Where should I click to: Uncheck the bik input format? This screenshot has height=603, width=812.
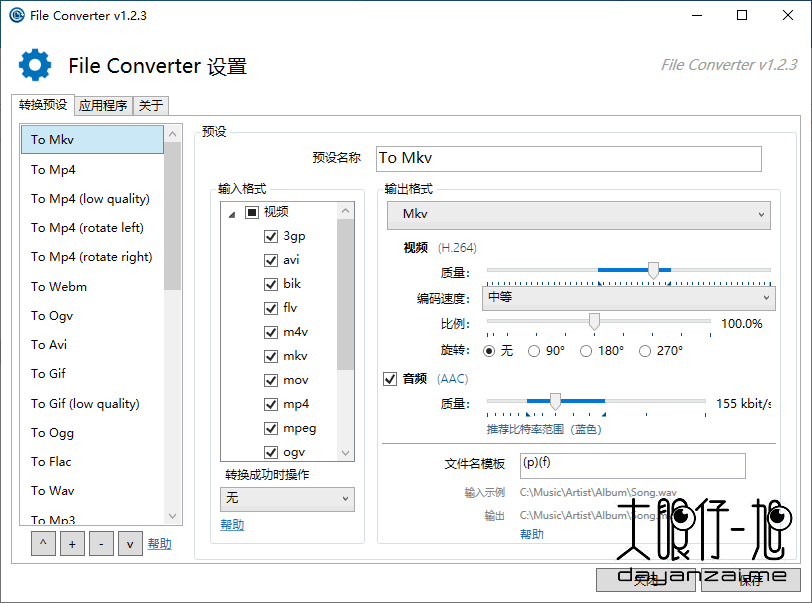(x=271, y=284)
